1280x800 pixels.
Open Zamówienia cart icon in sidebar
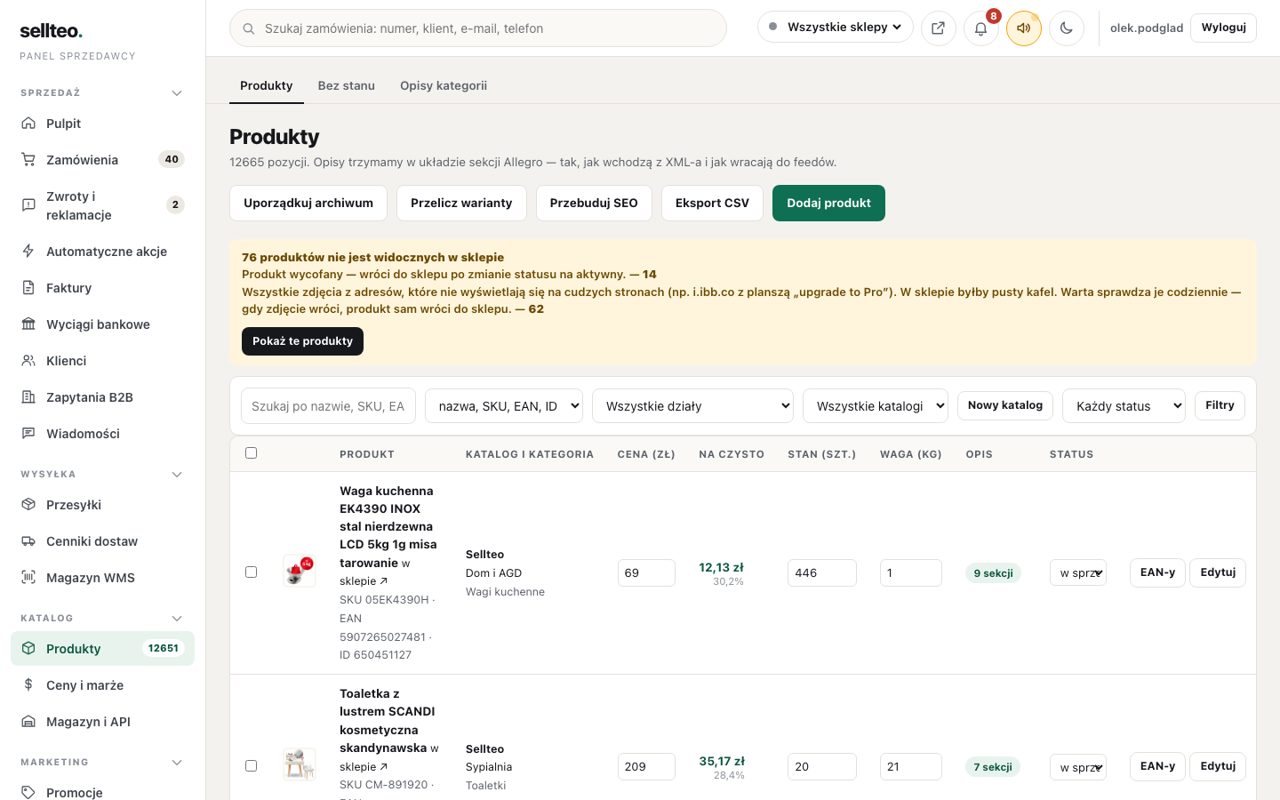point(29,160)
